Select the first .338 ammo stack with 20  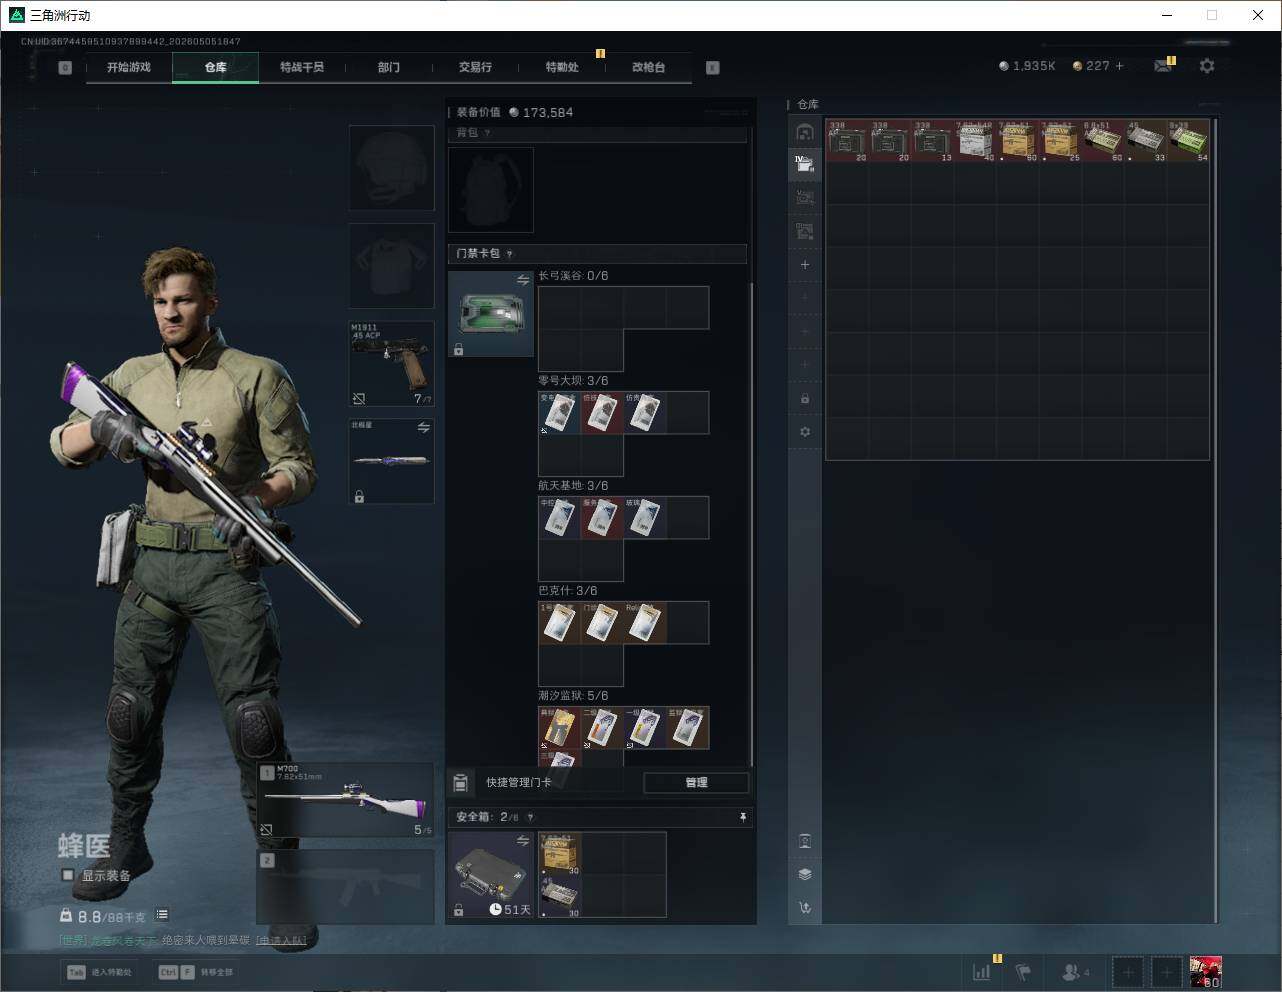pos(848,141)
